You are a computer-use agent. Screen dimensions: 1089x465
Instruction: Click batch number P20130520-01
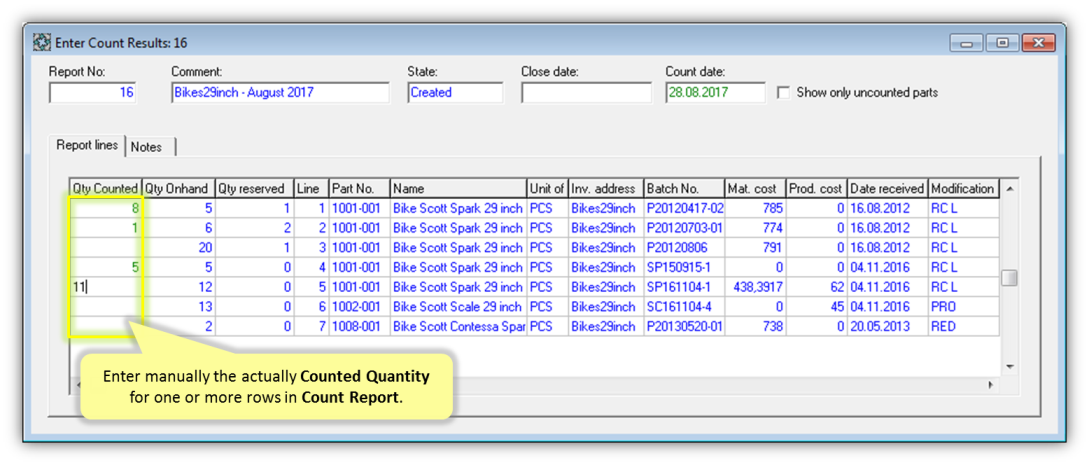click(x=684, y=326)
